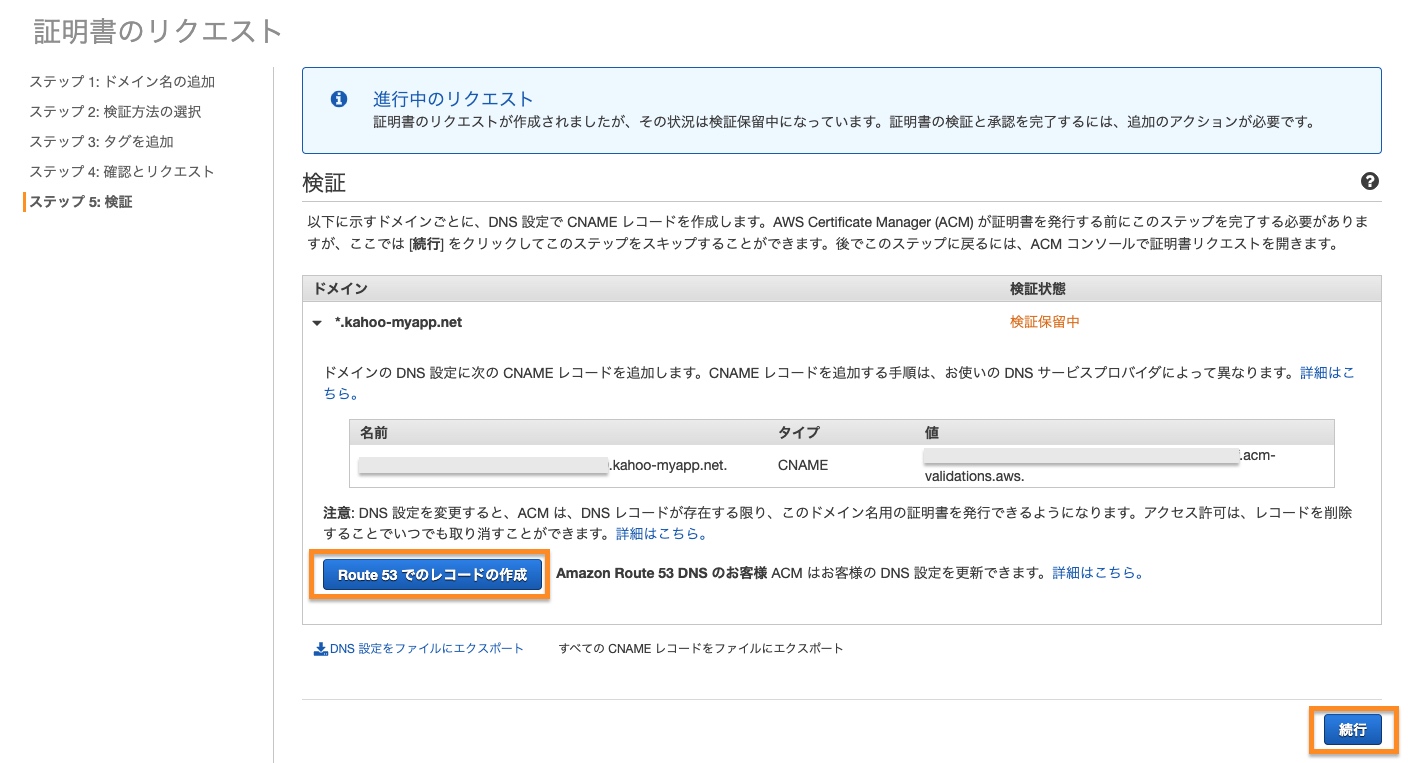Viewport: 1408px width, 763px height.
Task: Click the ドメイン column header
Action: coord(341,289)
